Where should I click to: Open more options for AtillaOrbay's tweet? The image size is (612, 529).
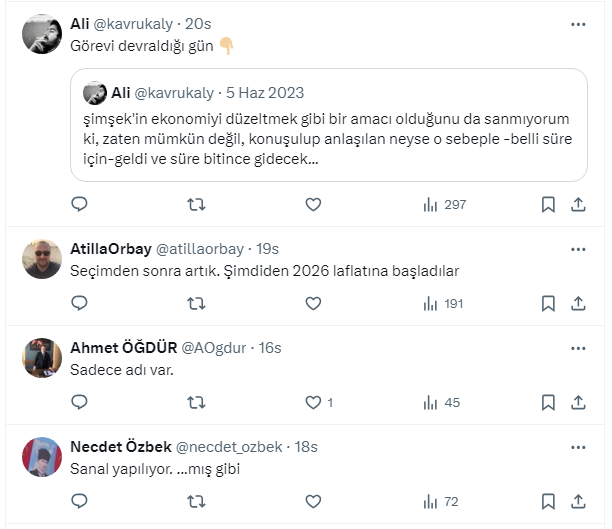tap(578, 248)
